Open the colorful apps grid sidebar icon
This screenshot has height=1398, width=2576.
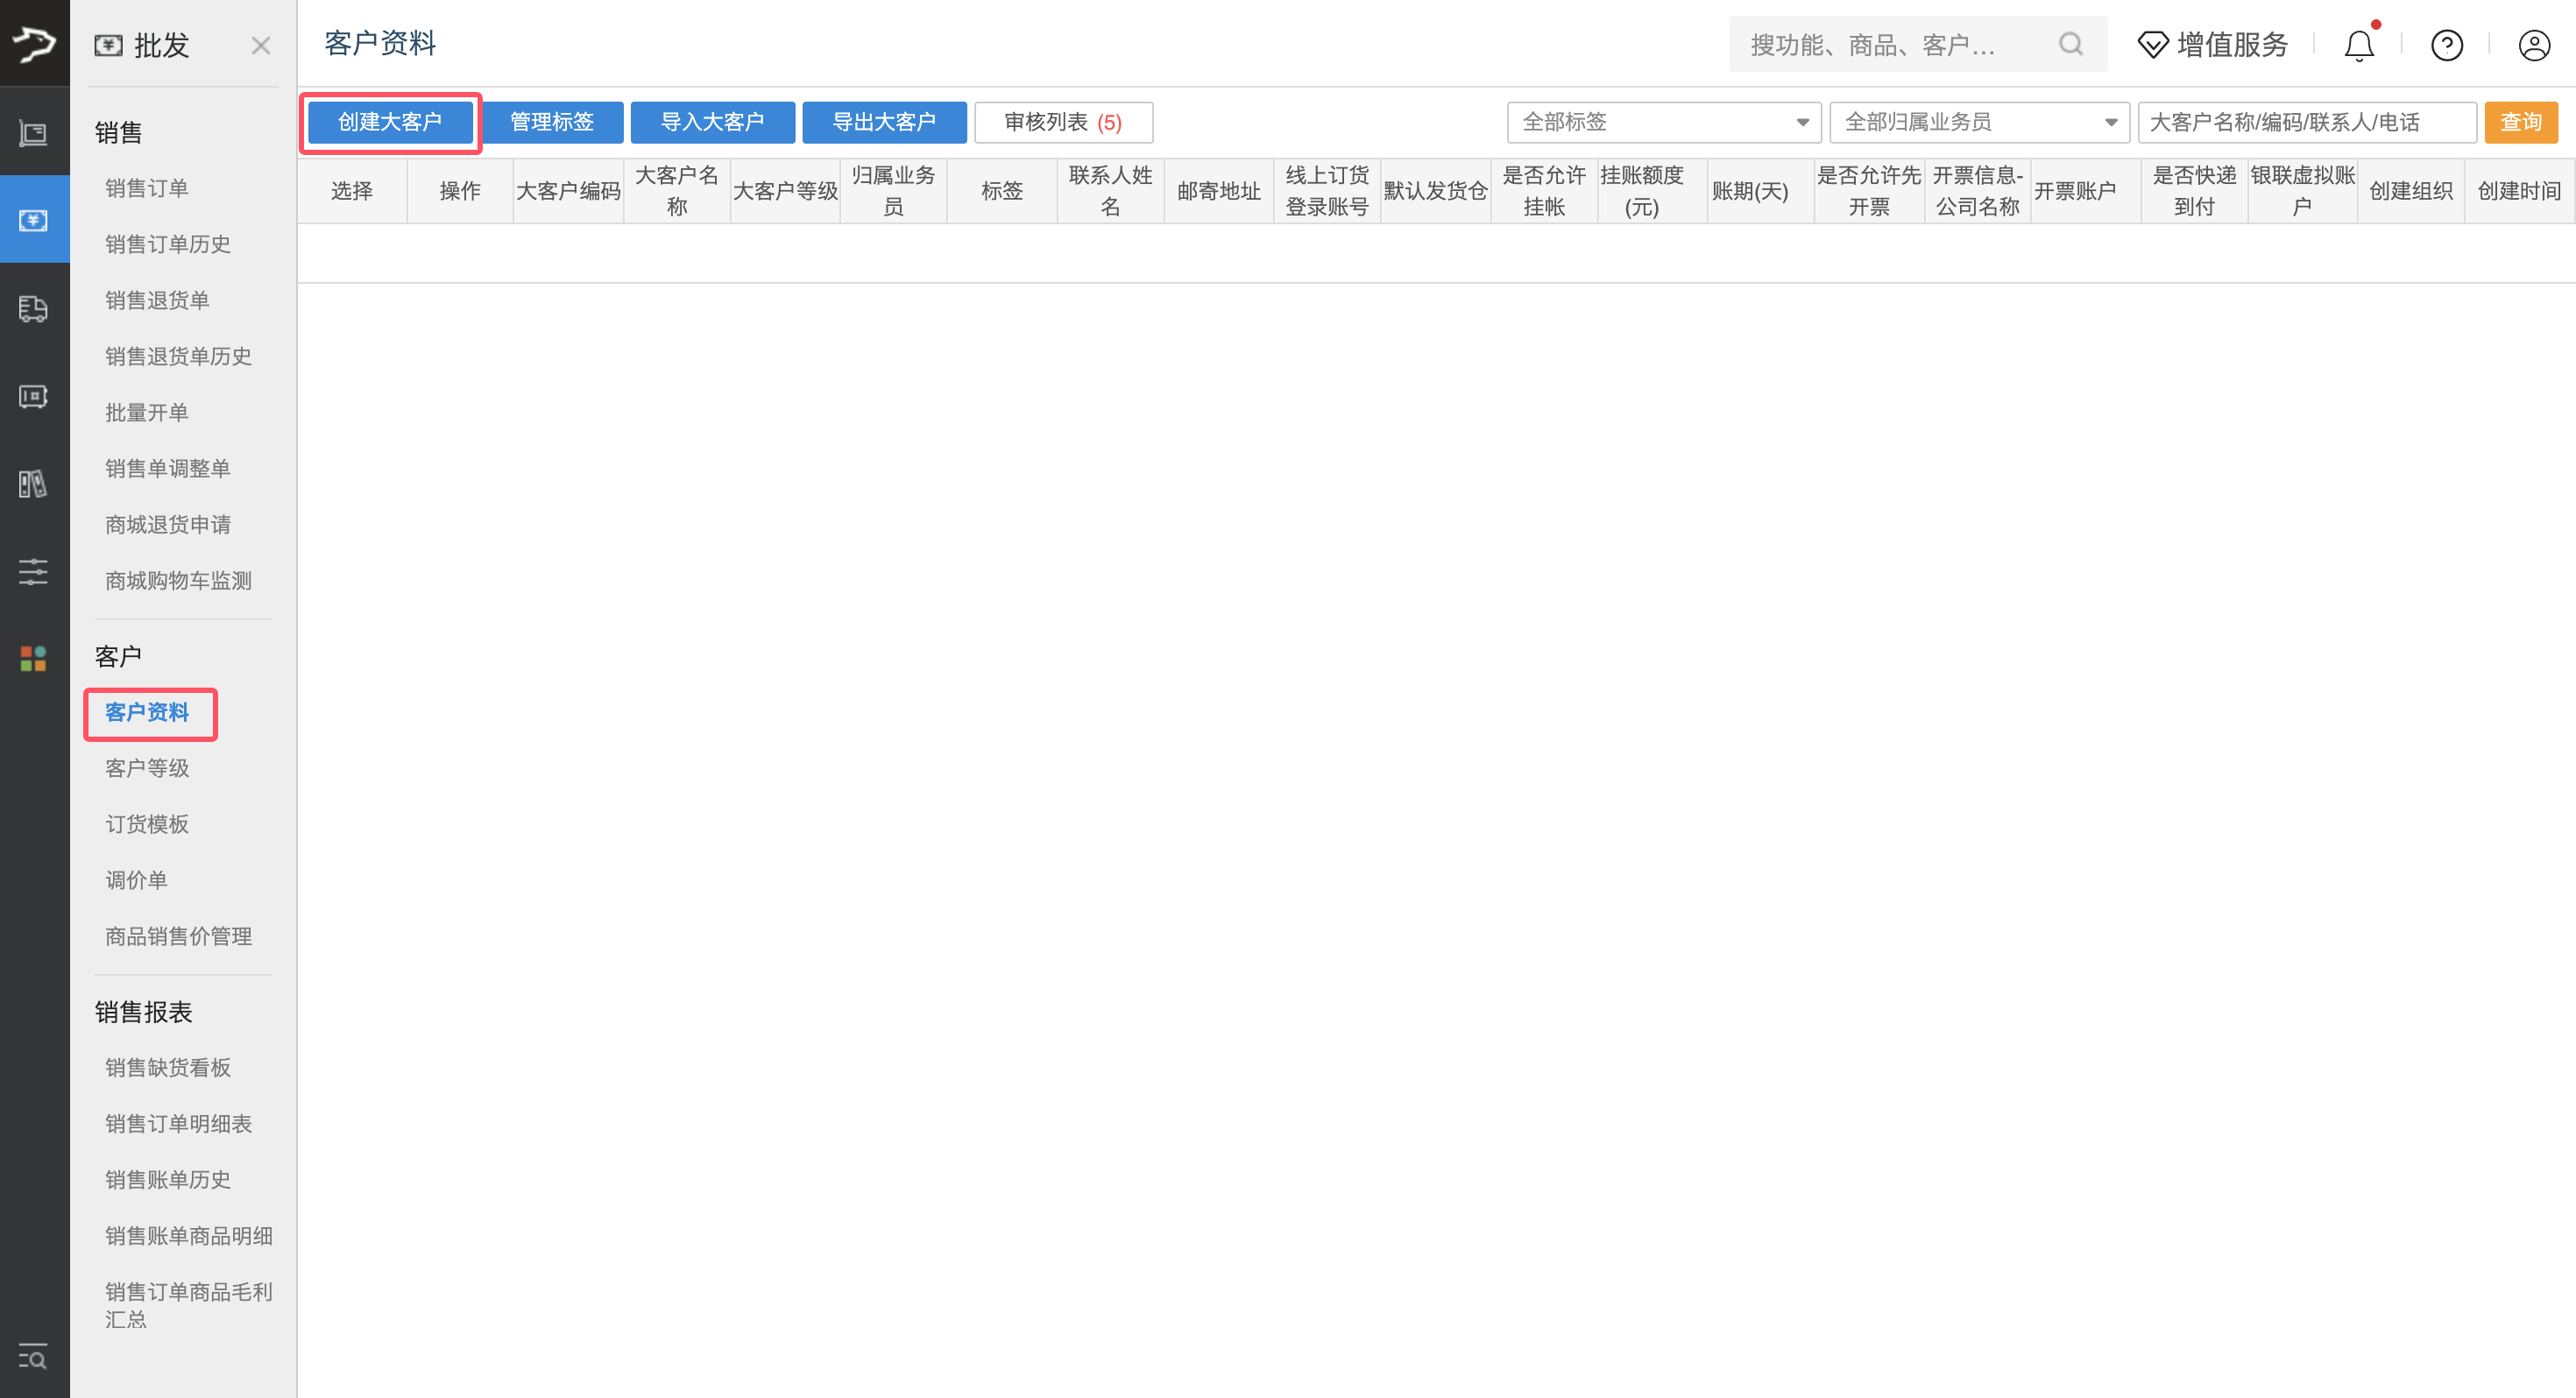pos(34,658)
